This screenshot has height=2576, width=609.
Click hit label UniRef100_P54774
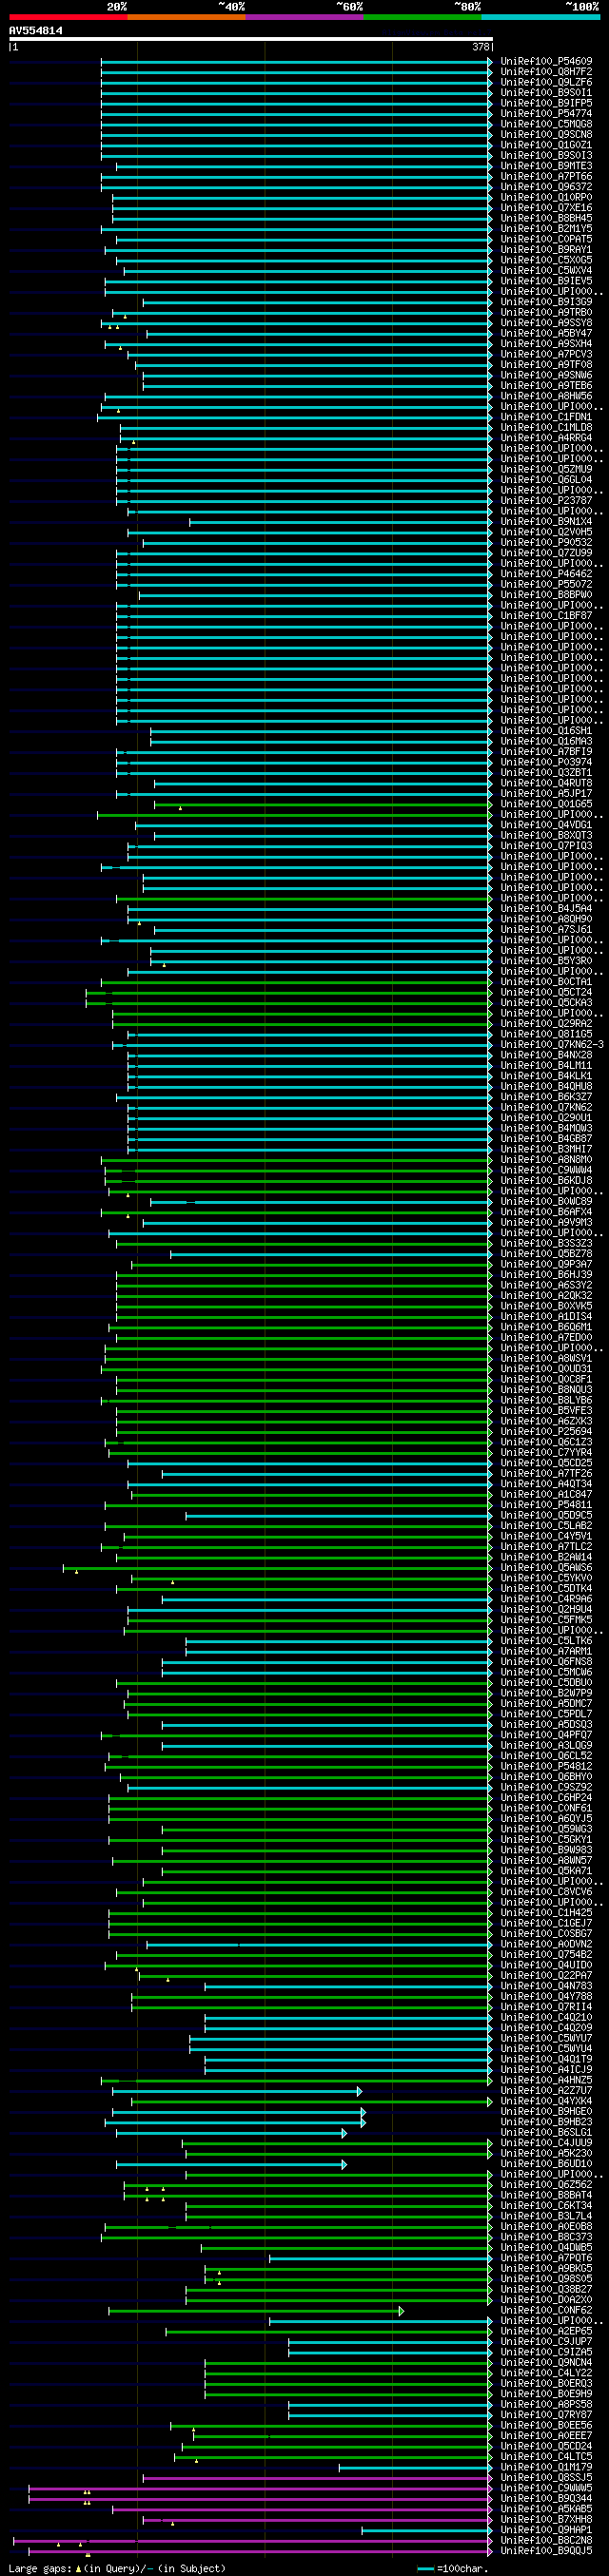546,114
